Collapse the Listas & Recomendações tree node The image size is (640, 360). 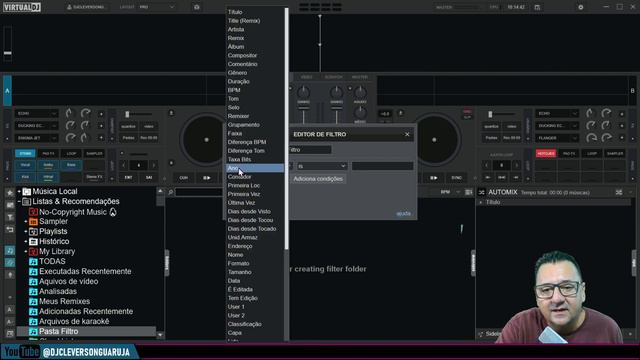(x=19, y=202)
